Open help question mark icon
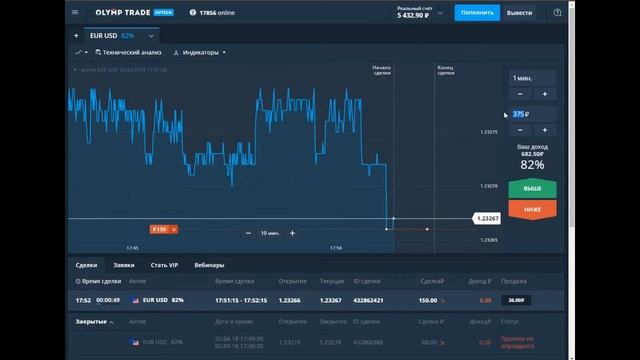 [557, 13]
